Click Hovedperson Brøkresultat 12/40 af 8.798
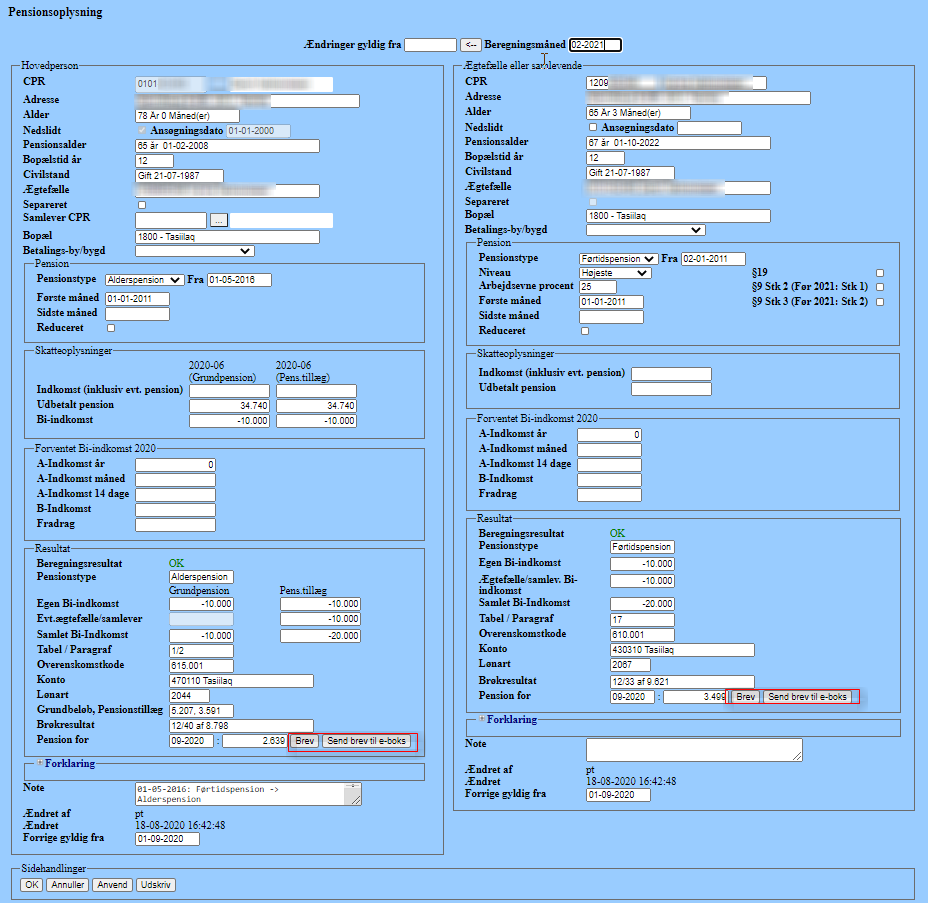 pyautogui.click(x=241, y=726)
